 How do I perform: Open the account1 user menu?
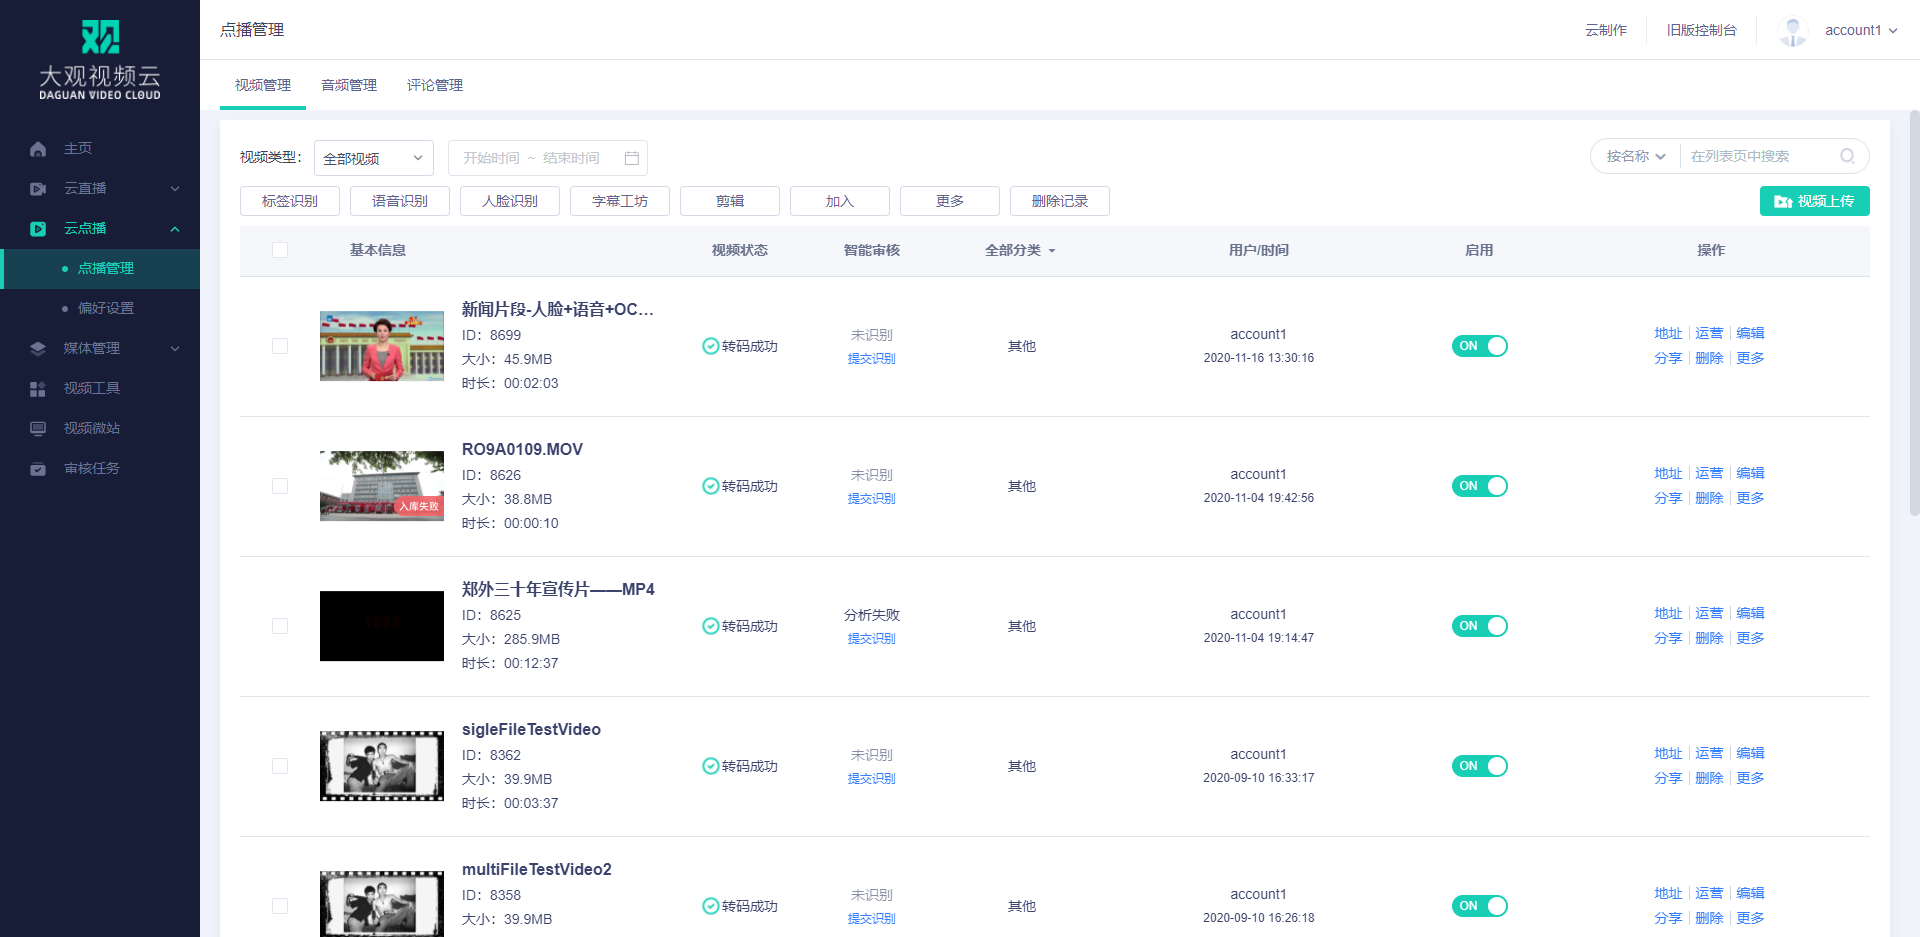coord(1859,30)
